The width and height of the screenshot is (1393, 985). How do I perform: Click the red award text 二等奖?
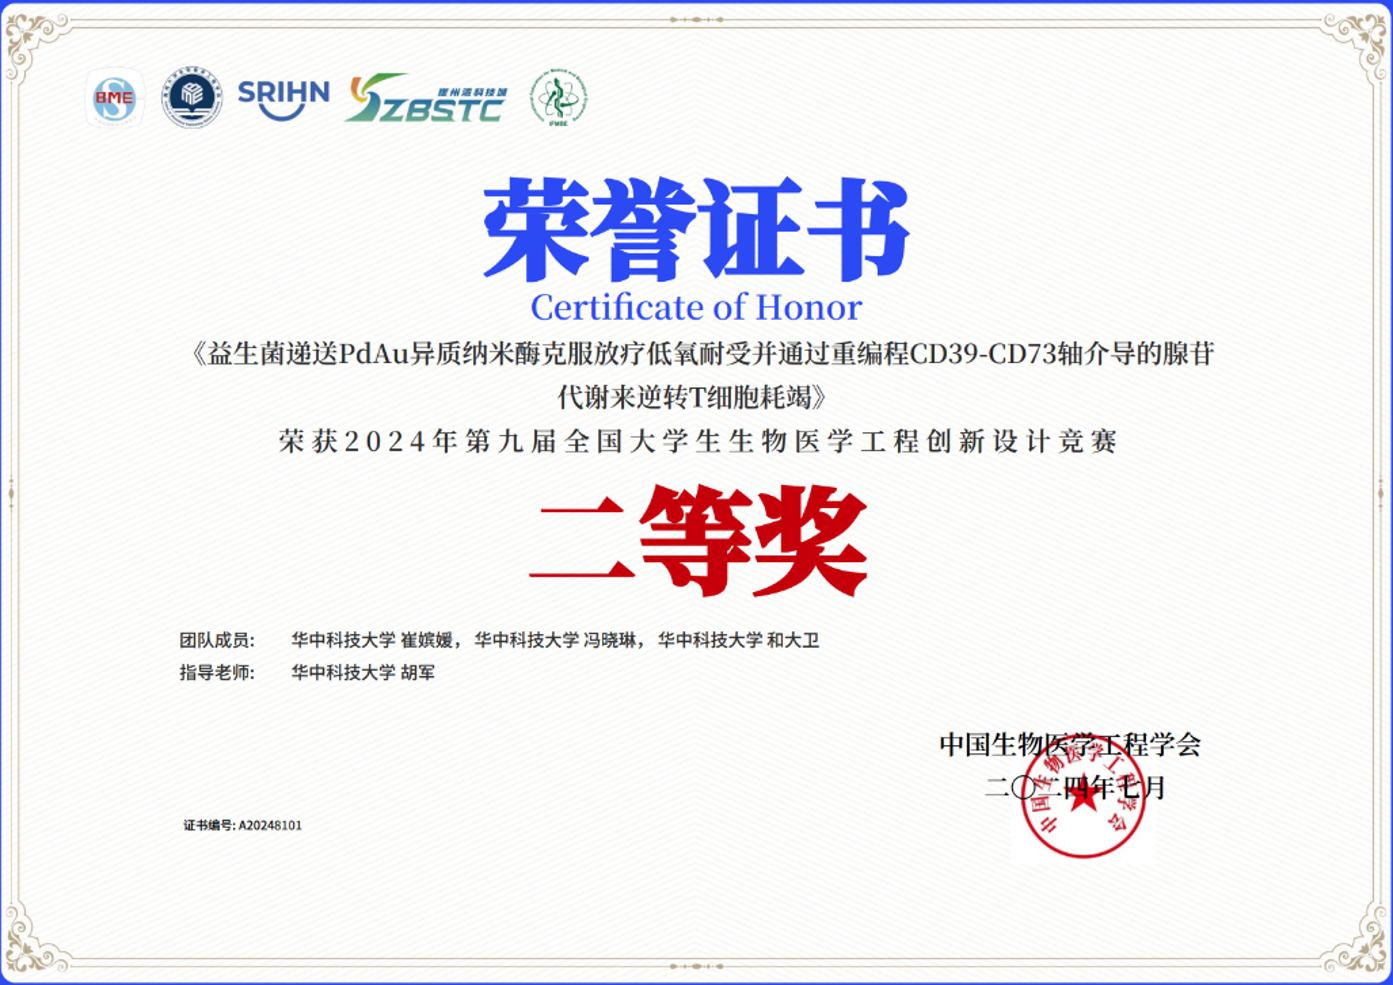coord(697,541)
